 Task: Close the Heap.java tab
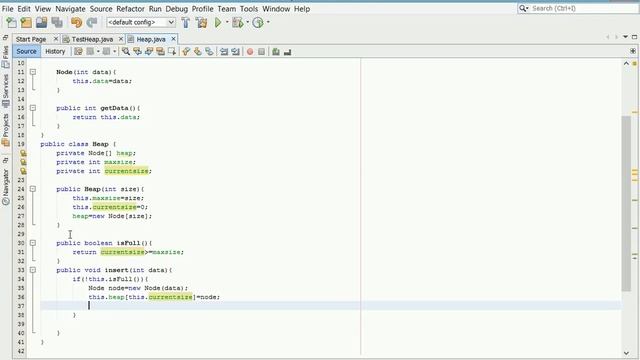[x=173, y=39]
